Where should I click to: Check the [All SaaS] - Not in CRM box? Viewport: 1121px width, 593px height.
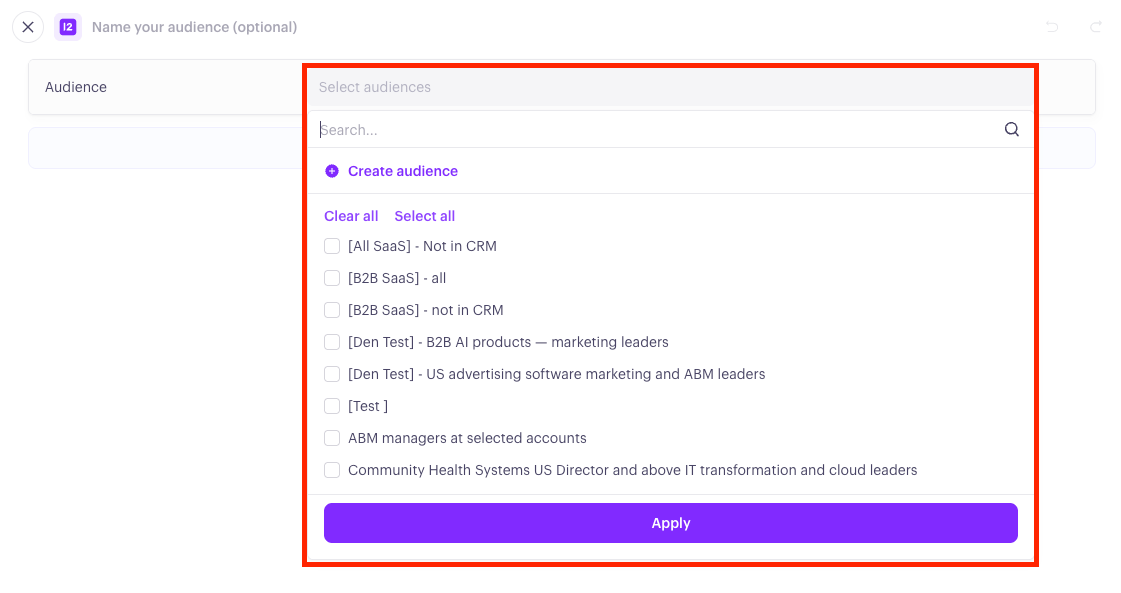(332, 246)
